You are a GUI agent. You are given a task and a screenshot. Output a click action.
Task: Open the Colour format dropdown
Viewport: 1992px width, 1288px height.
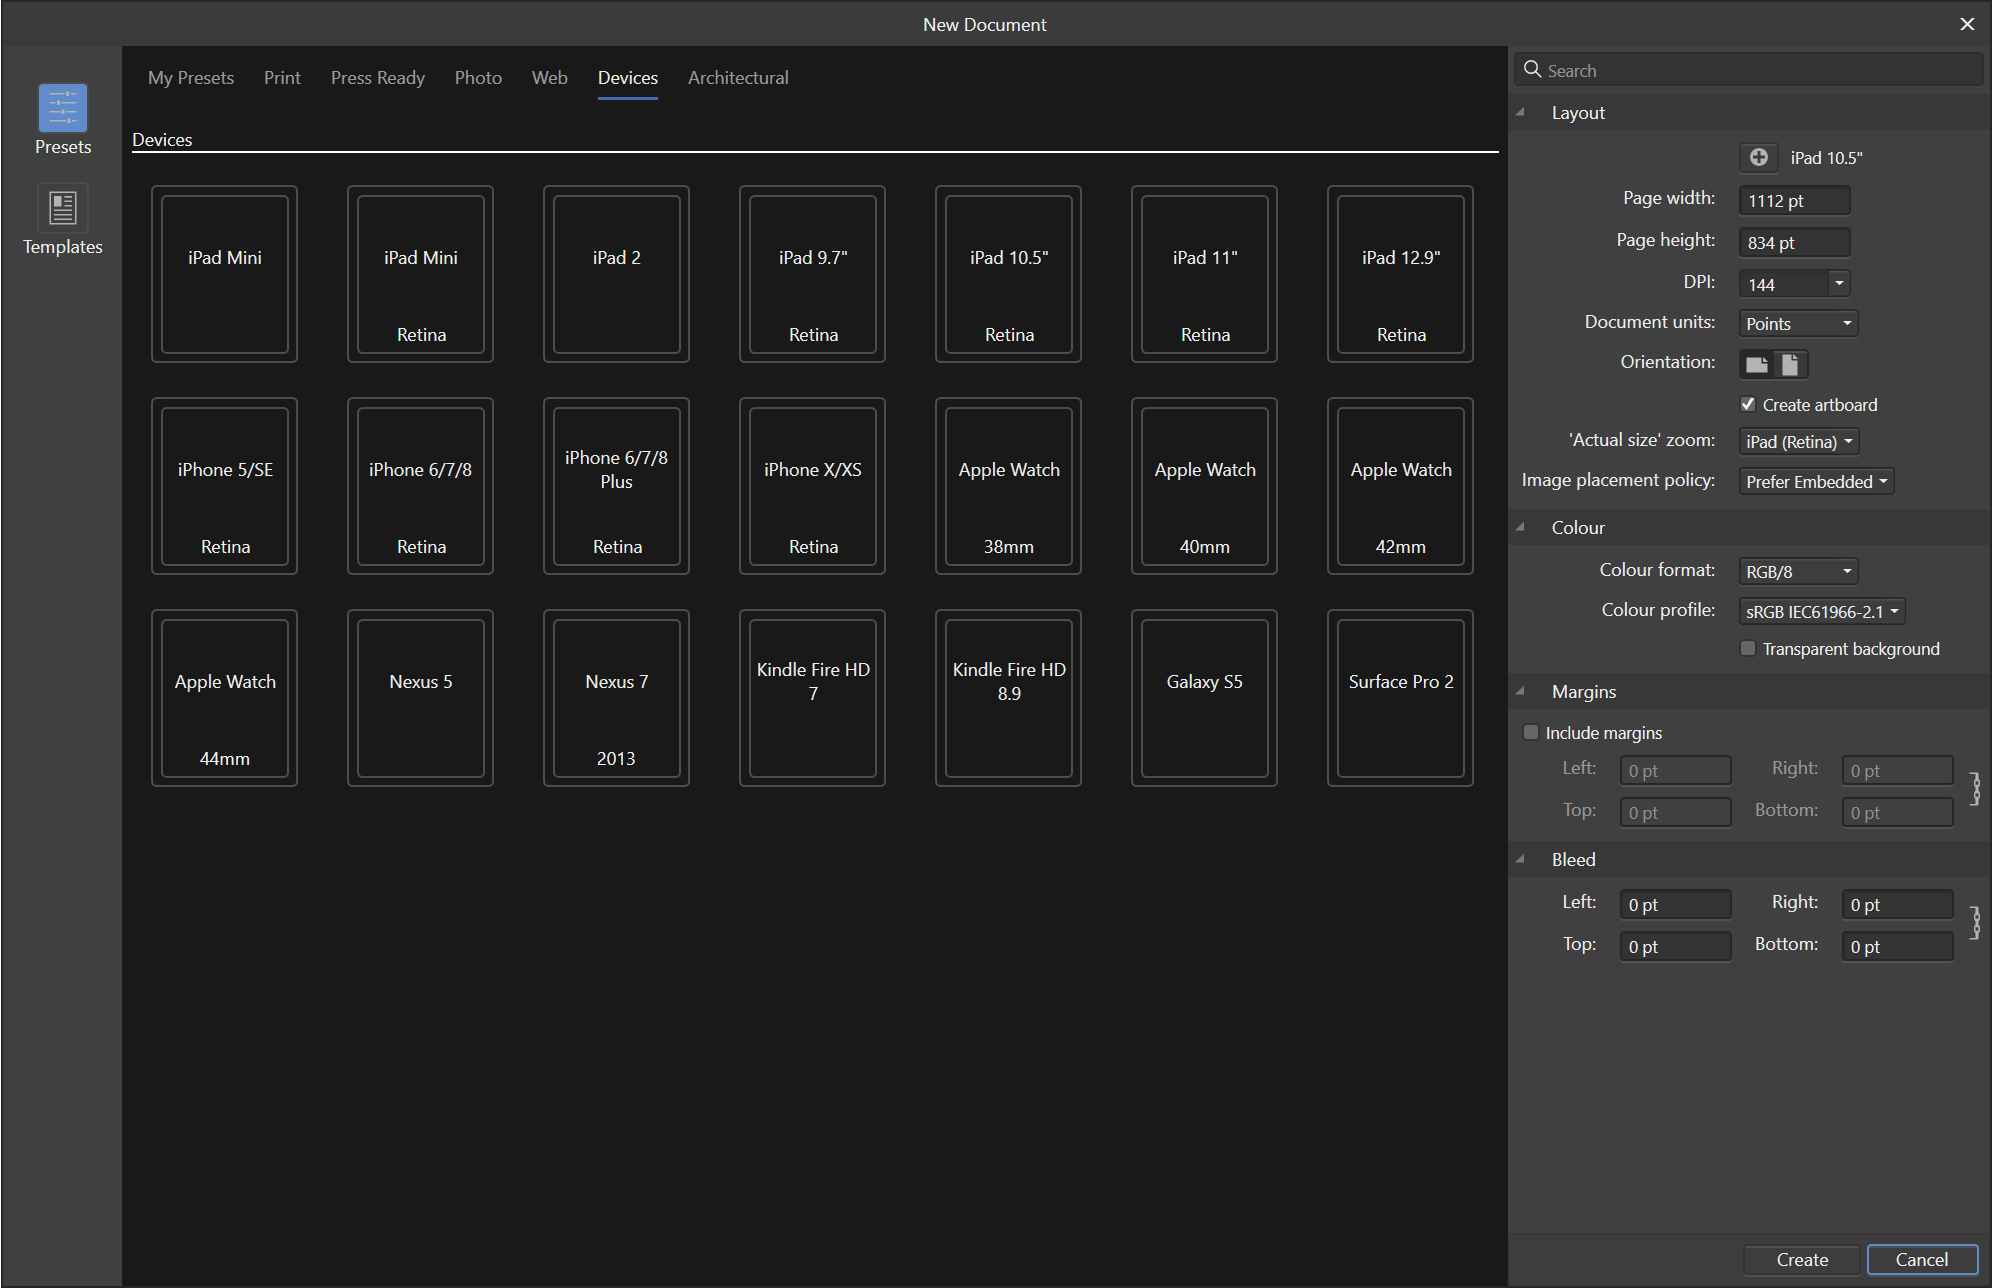pos(1798,571)
